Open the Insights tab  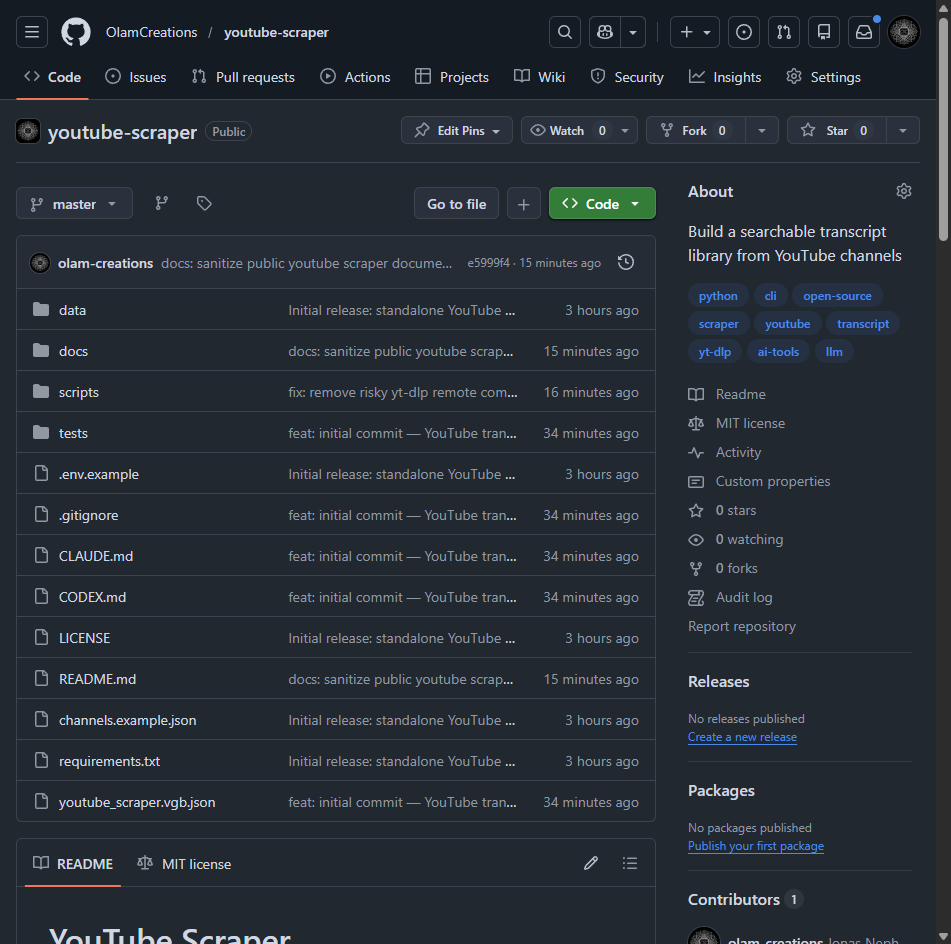(725, 77)
